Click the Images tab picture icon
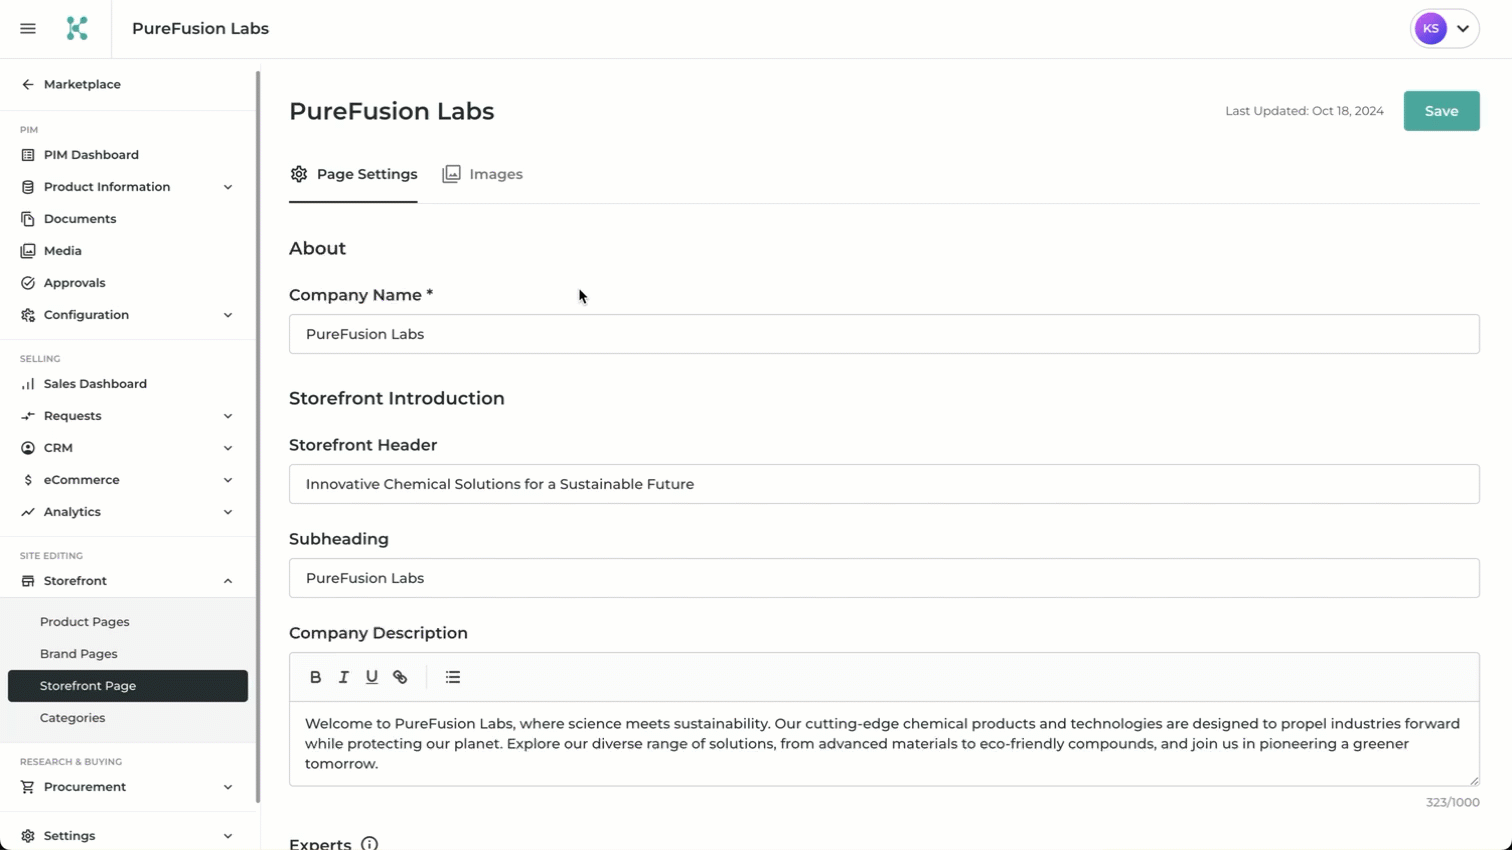 (x=452, y=174)
